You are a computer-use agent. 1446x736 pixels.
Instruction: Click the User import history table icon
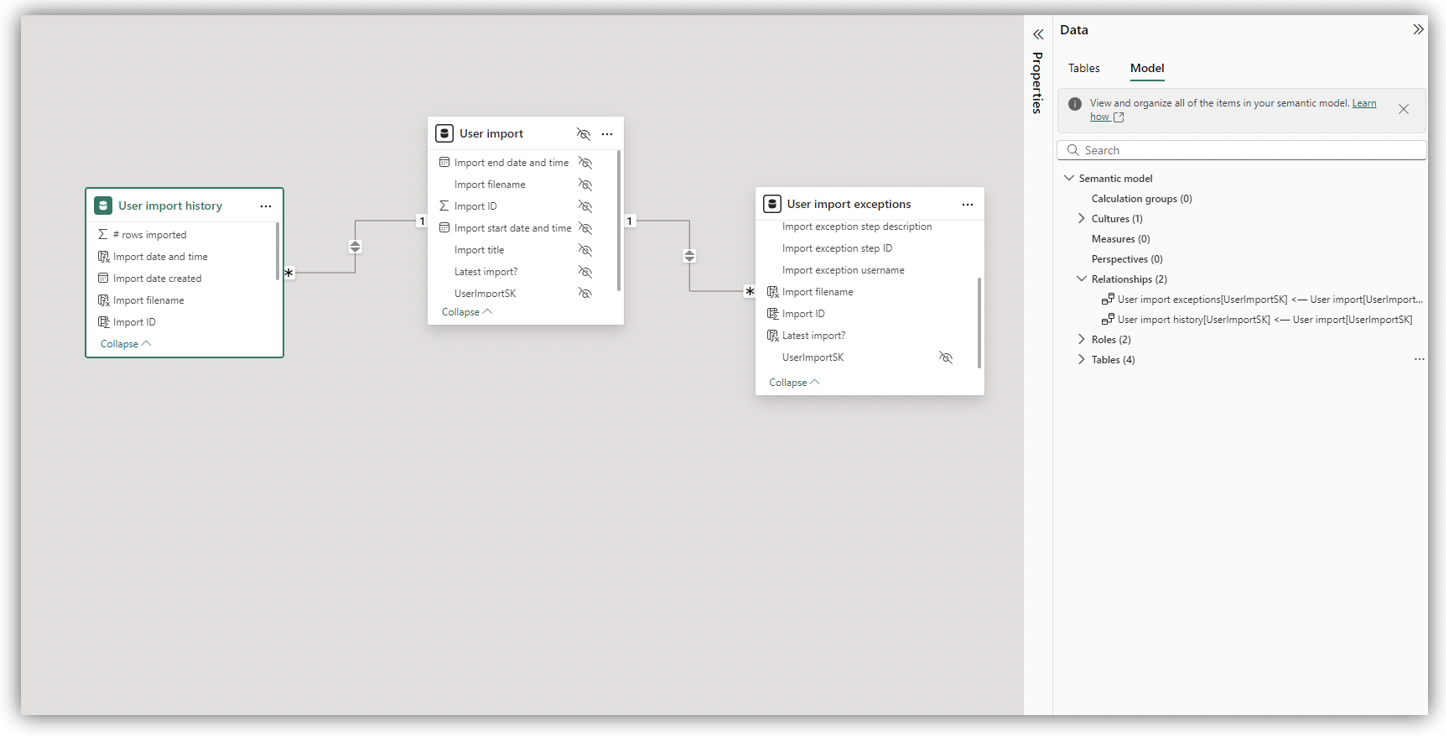click(x=103, y=205)
